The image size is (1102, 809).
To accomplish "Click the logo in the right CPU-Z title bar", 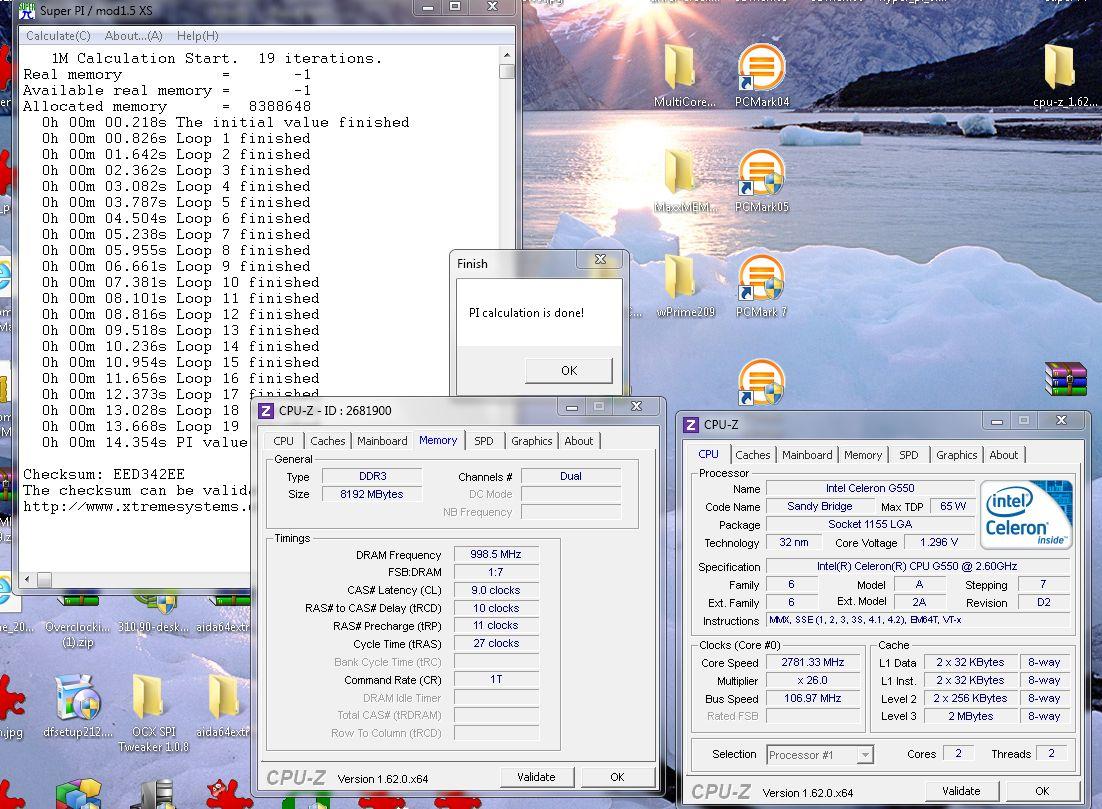I will coord(691,425).
